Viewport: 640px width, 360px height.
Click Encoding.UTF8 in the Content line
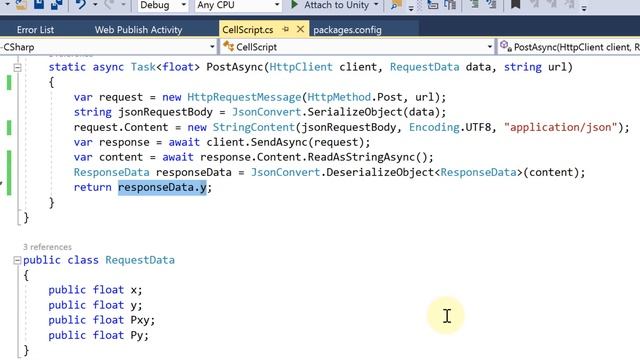[450, 127]
